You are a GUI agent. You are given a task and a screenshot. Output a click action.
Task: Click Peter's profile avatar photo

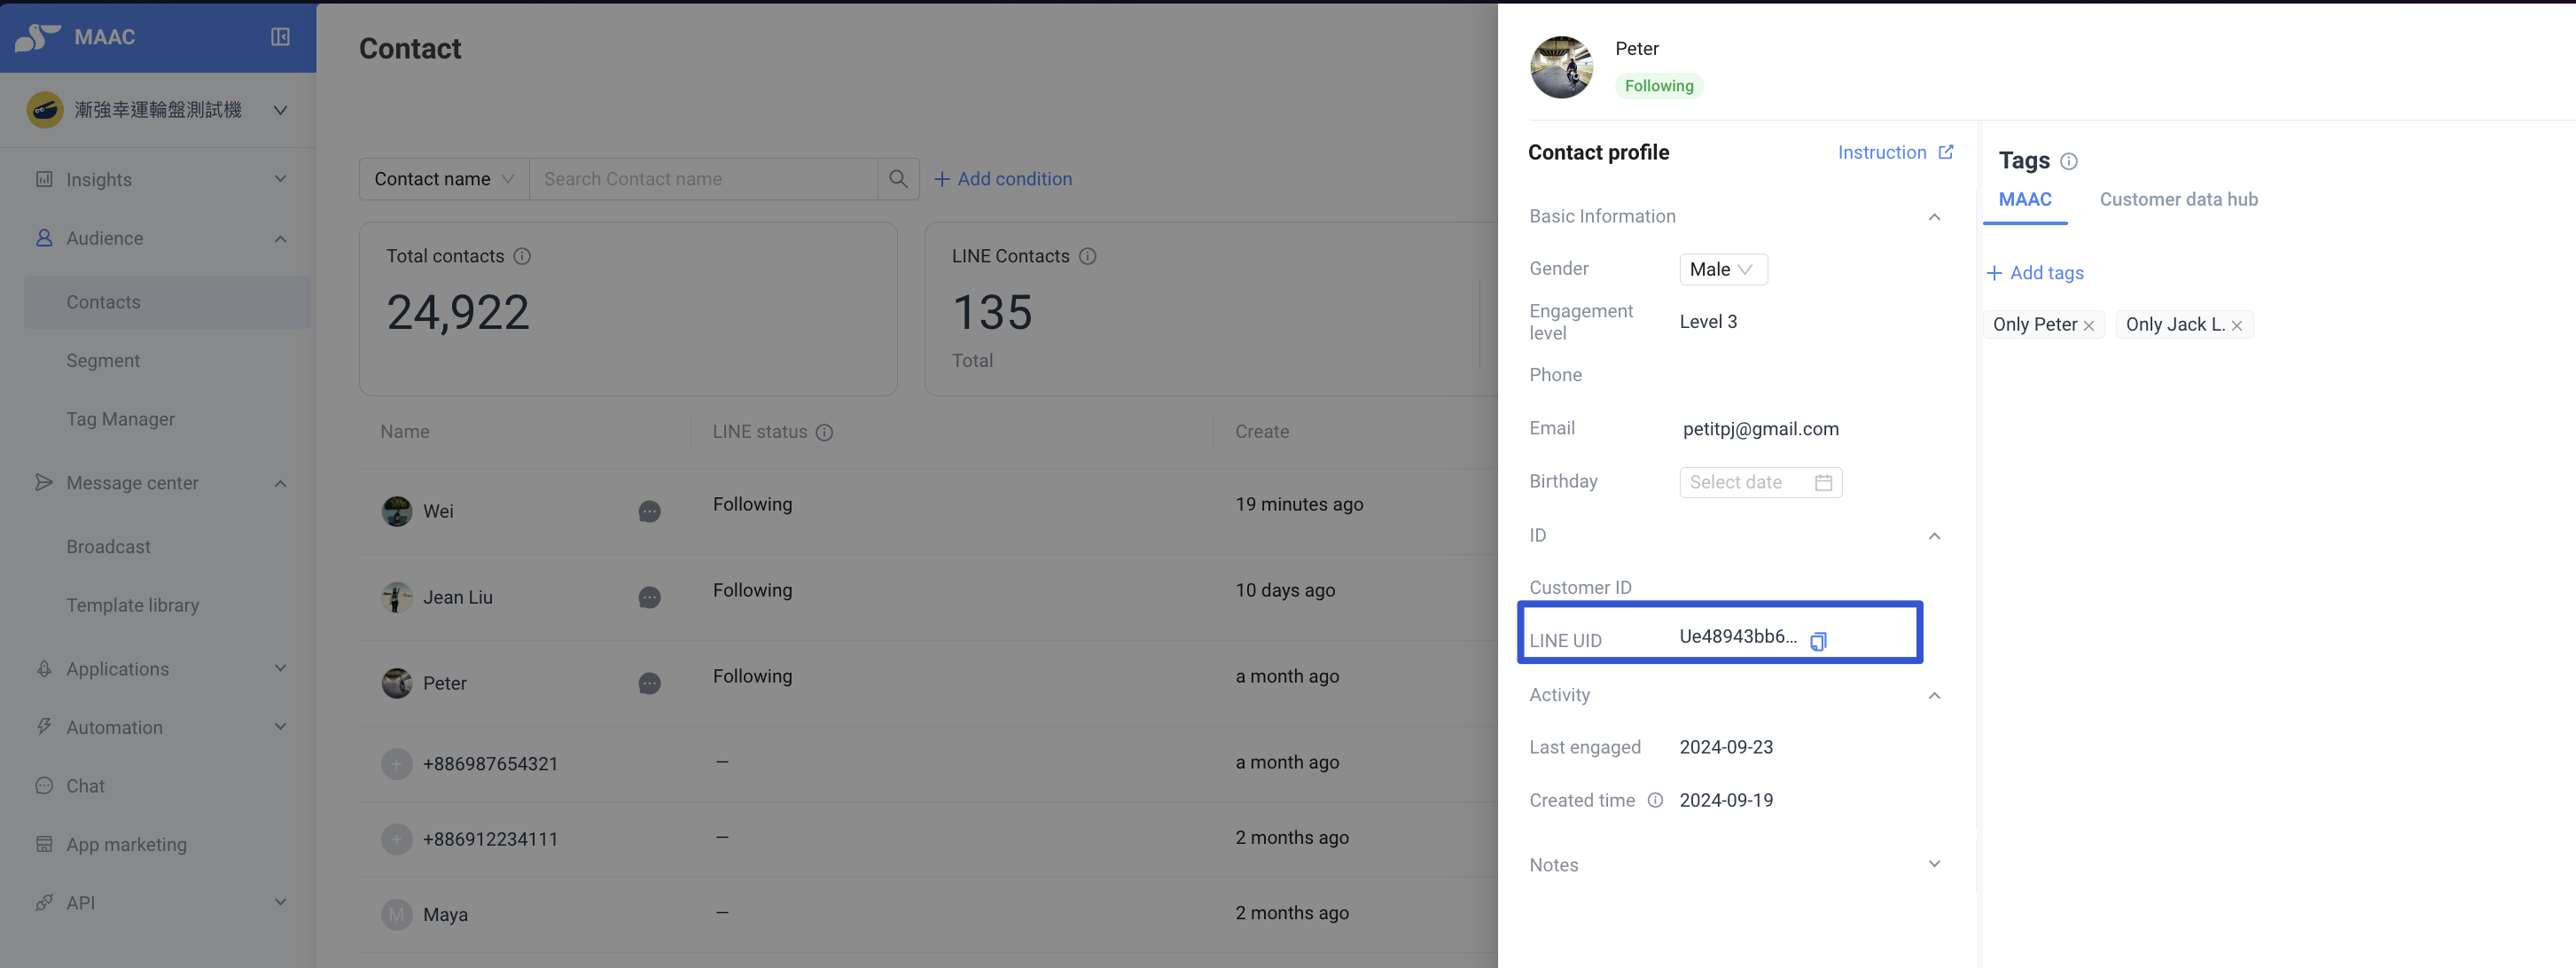tap(1560, 67)
